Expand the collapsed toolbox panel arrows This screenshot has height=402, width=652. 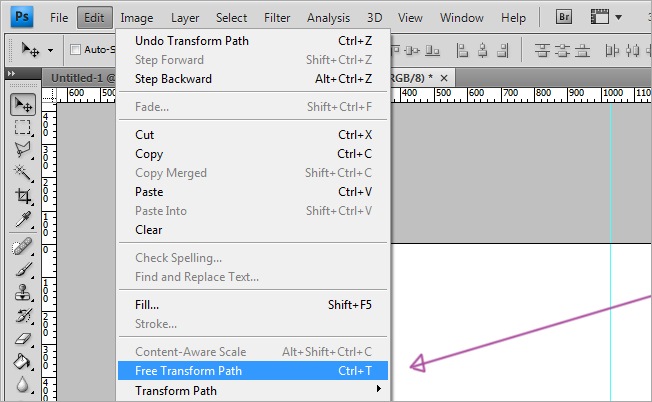(12, 74)
